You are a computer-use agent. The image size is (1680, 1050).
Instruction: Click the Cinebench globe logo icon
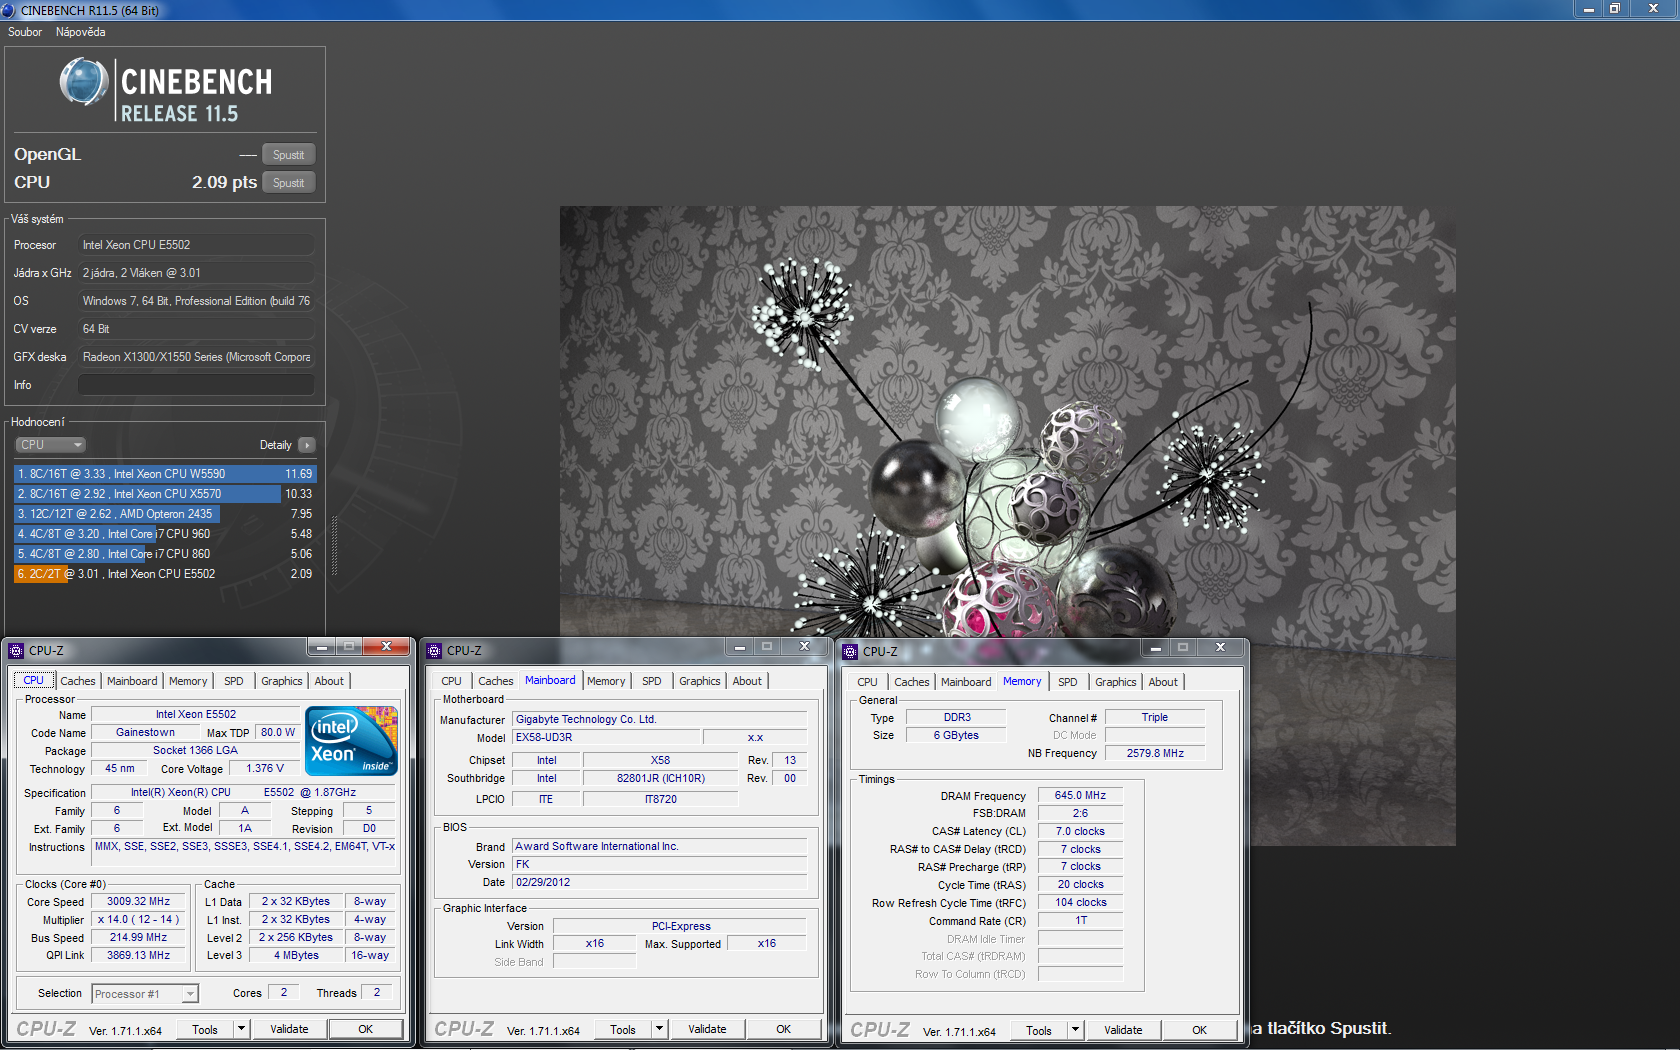[x=84, y=82]
